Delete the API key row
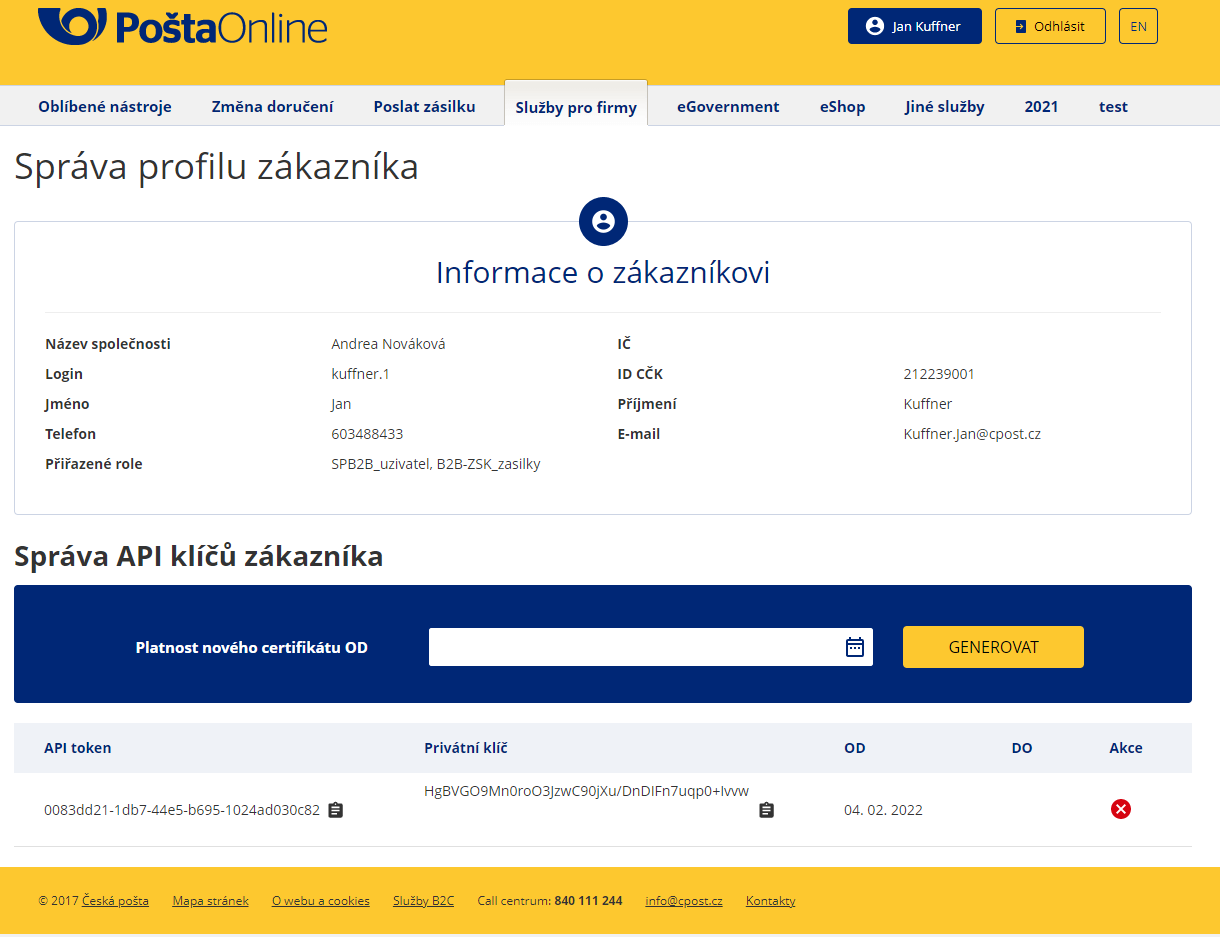Image resolution: width=1220 pixels, height=937 pixels. (1121, 809)
